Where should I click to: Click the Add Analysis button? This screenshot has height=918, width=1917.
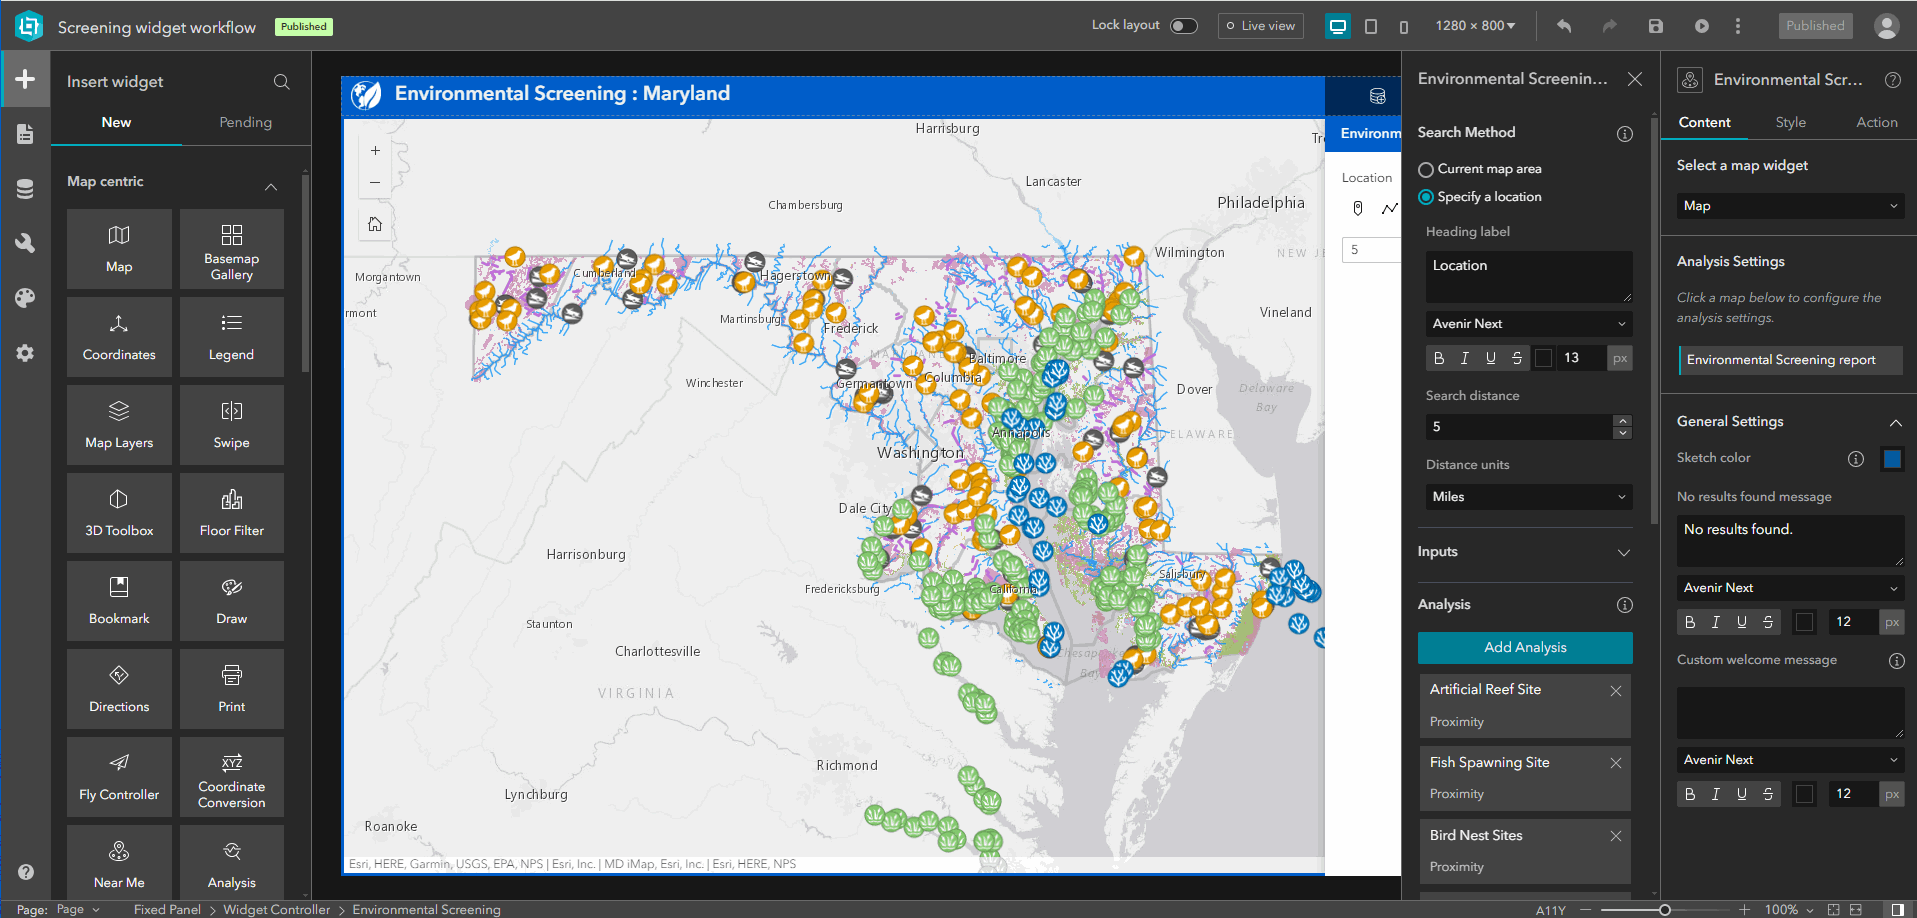pos(1524,647)
